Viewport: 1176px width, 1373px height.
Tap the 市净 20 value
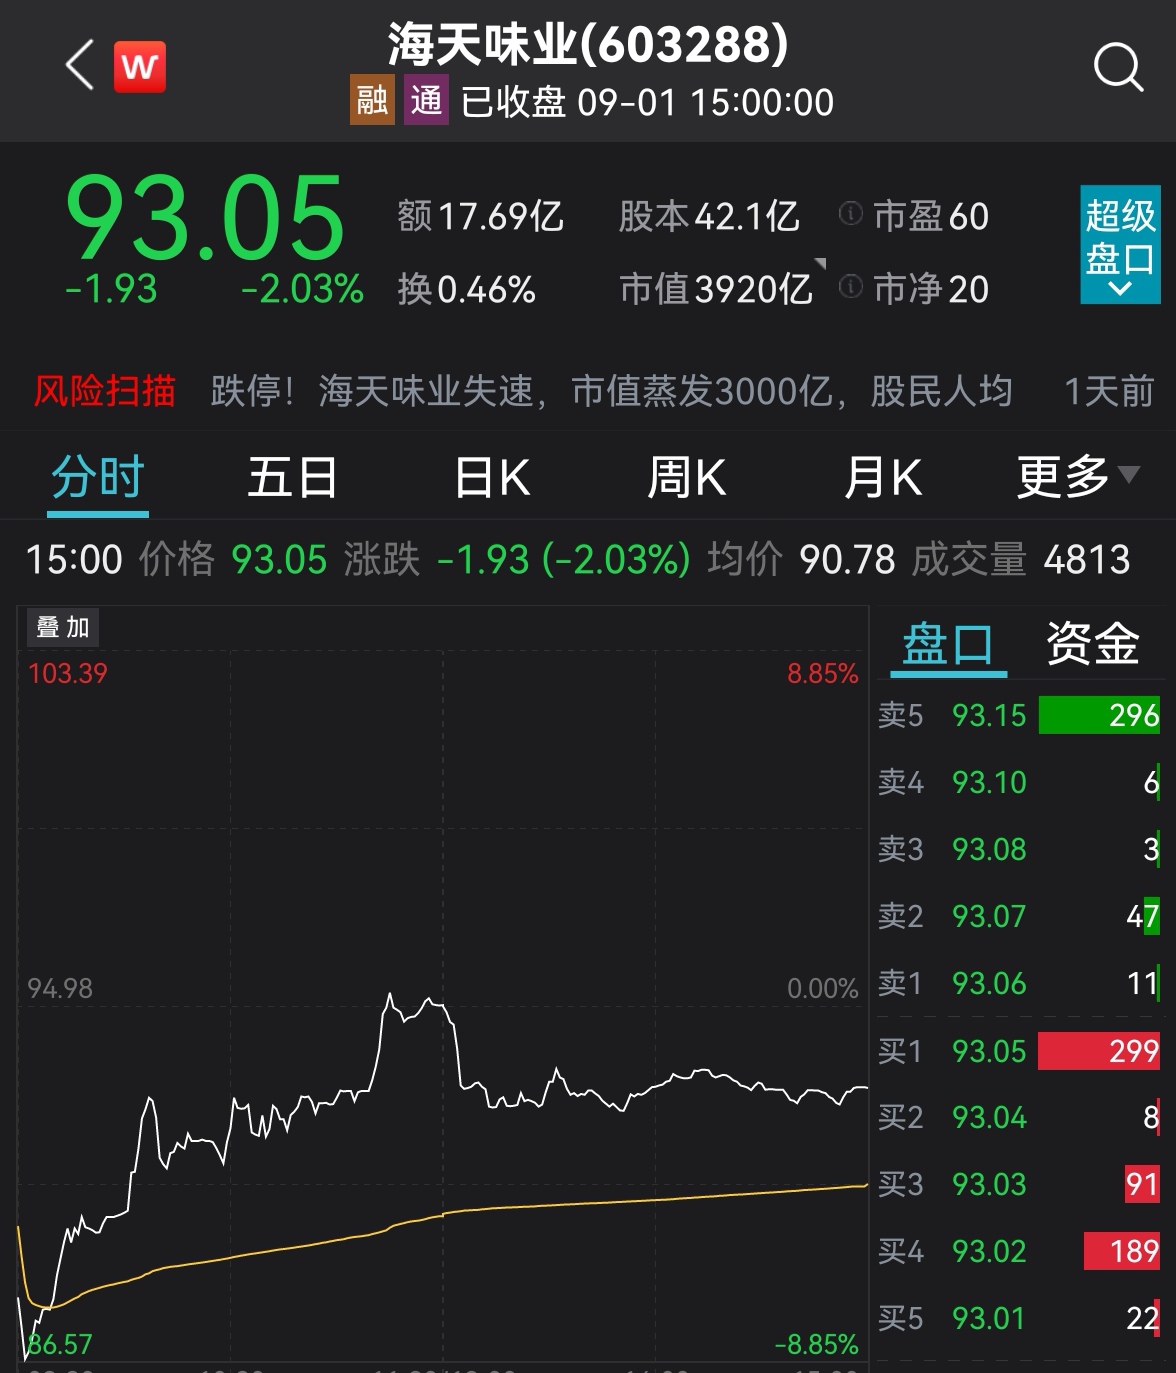coord(931,289)
